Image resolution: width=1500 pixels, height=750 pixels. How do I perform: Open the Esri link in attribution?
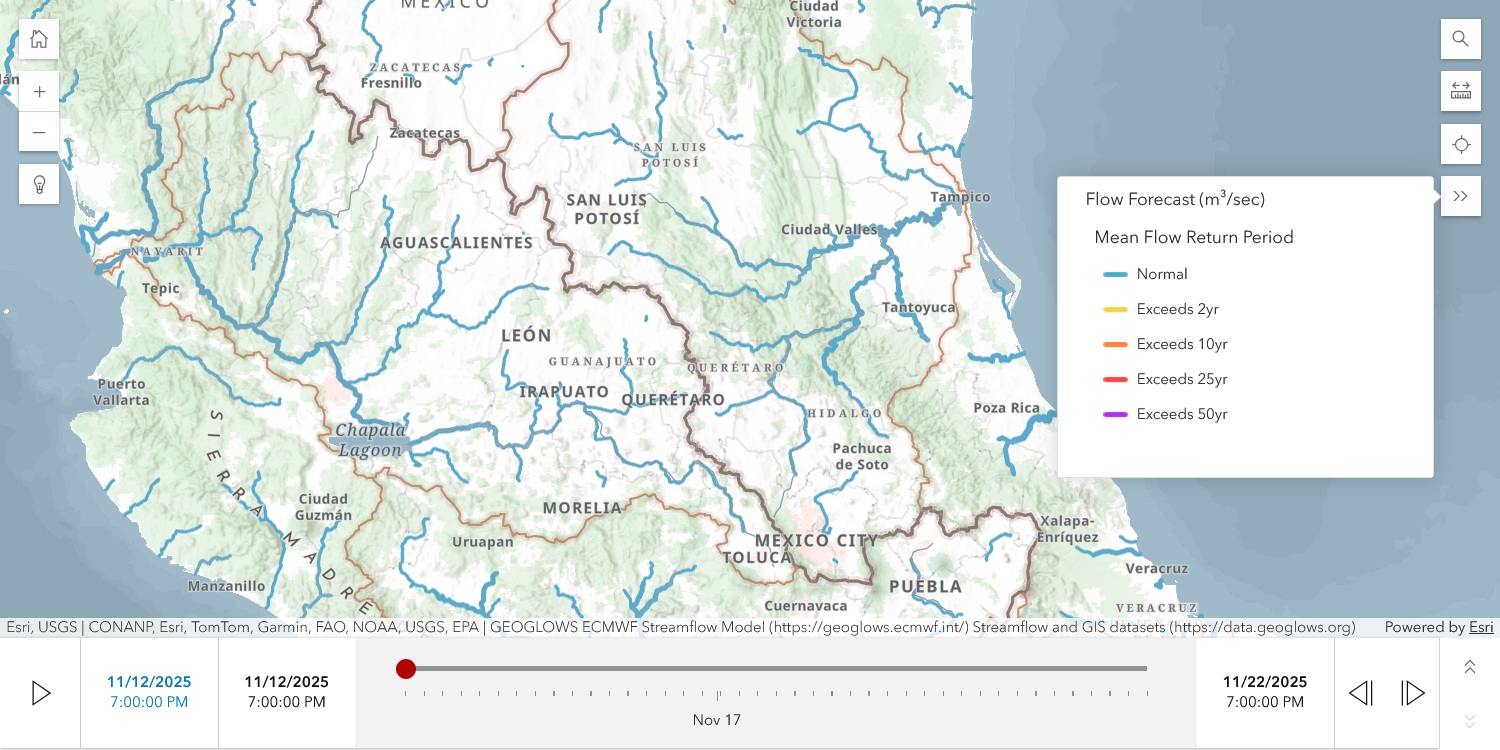point(1481,628)
